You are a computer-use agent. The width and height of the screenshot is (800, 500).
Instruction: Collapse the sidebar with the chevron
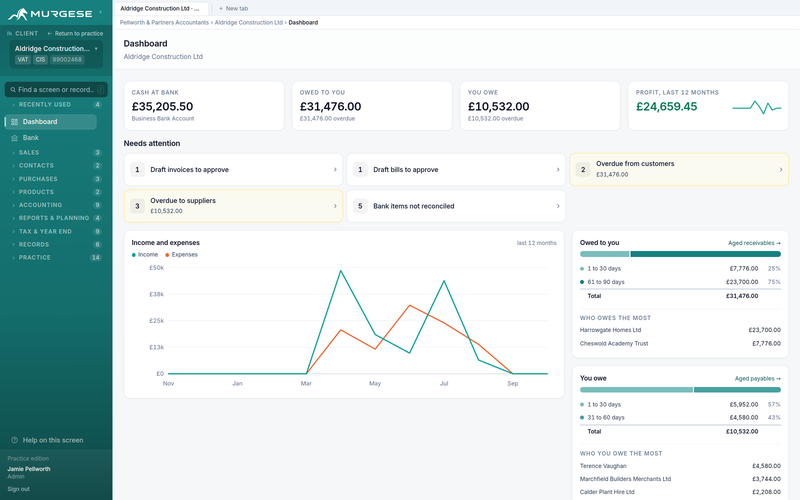(100, 12)
